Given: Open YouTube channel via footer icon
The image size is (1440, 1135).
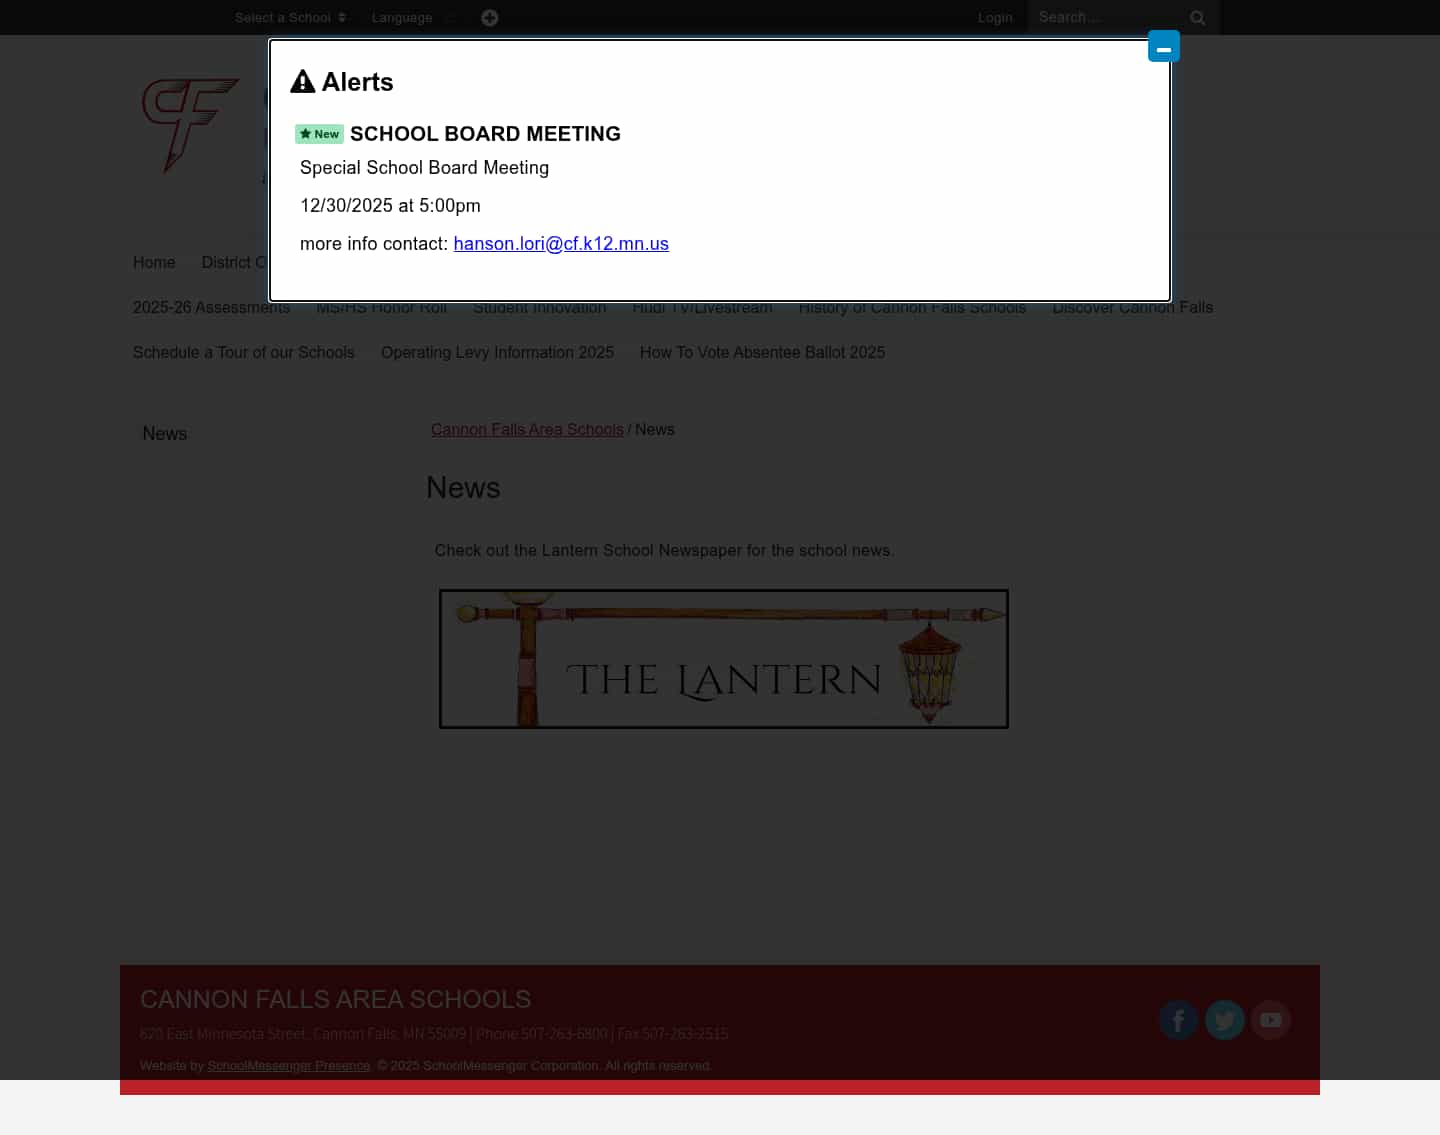Looking at the screenshot, I should (1271, 1019).
